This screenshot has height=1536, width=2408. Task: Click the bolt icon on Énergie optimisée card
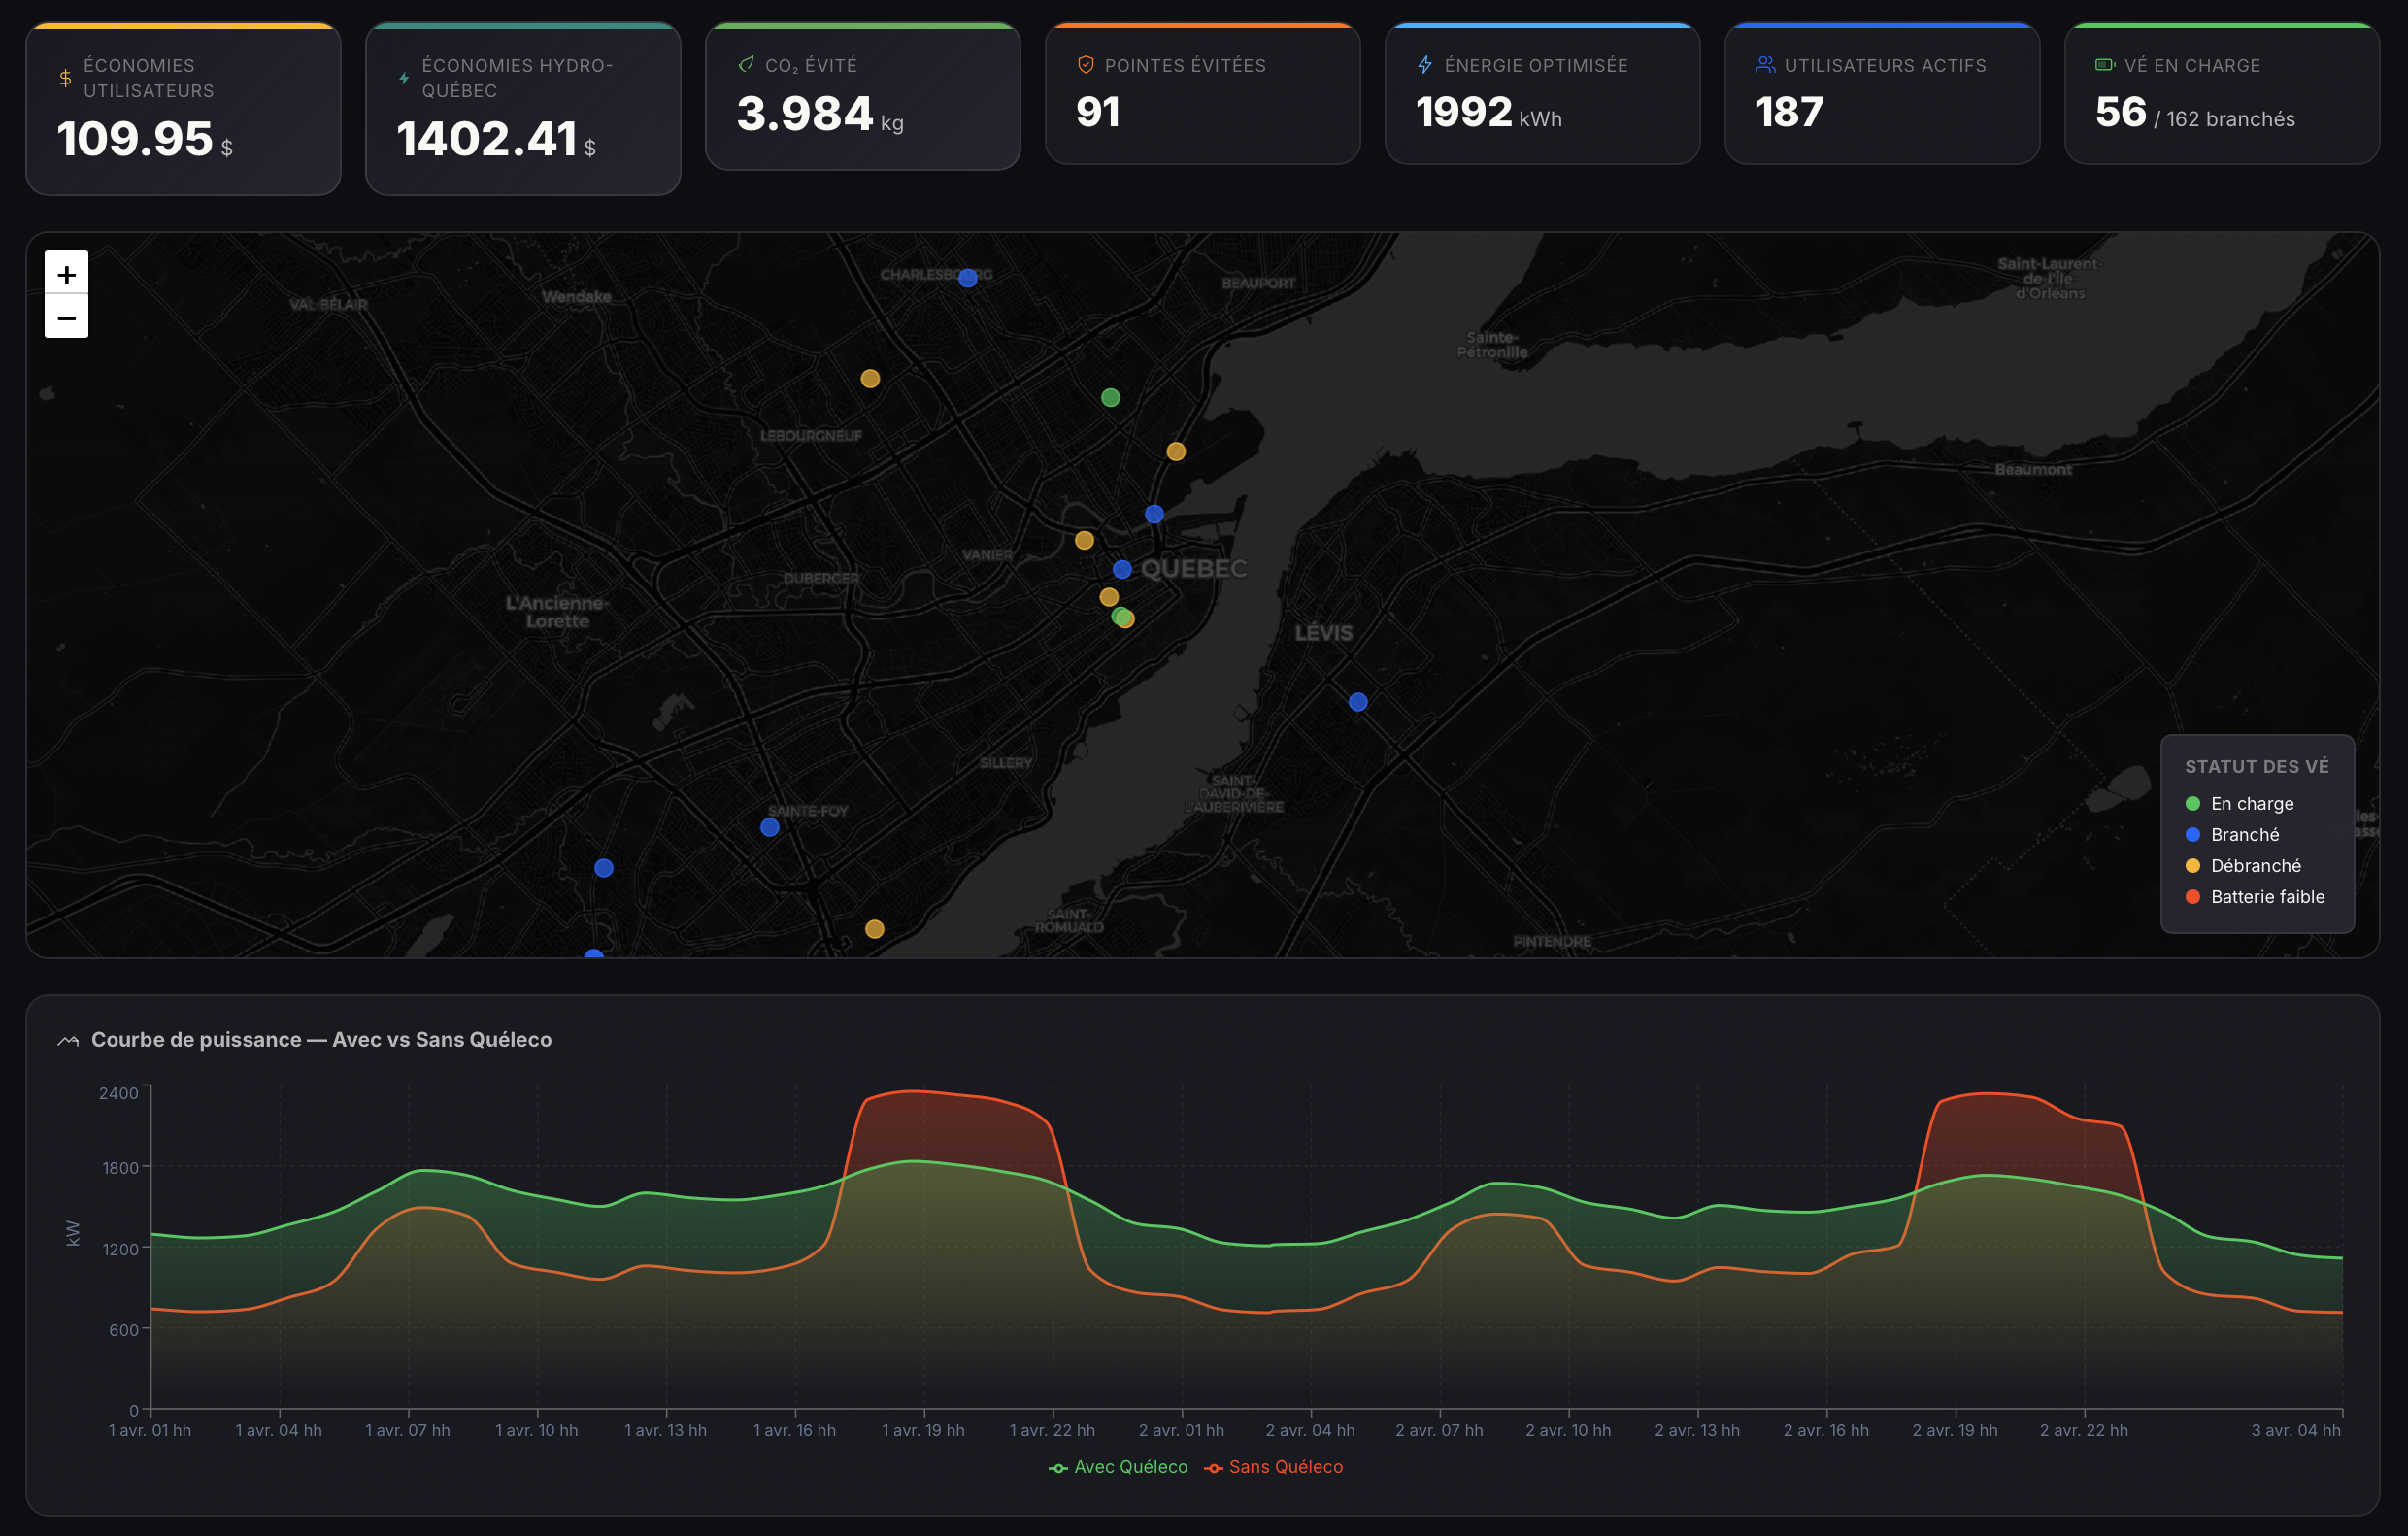tap(1424, 65)
